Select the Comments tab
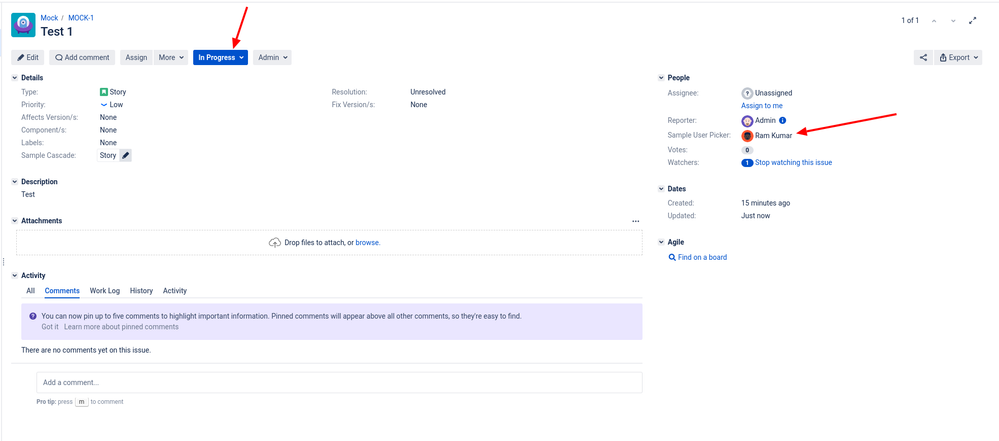The width and height of the screenshot is (999, 441). (62, 291)
